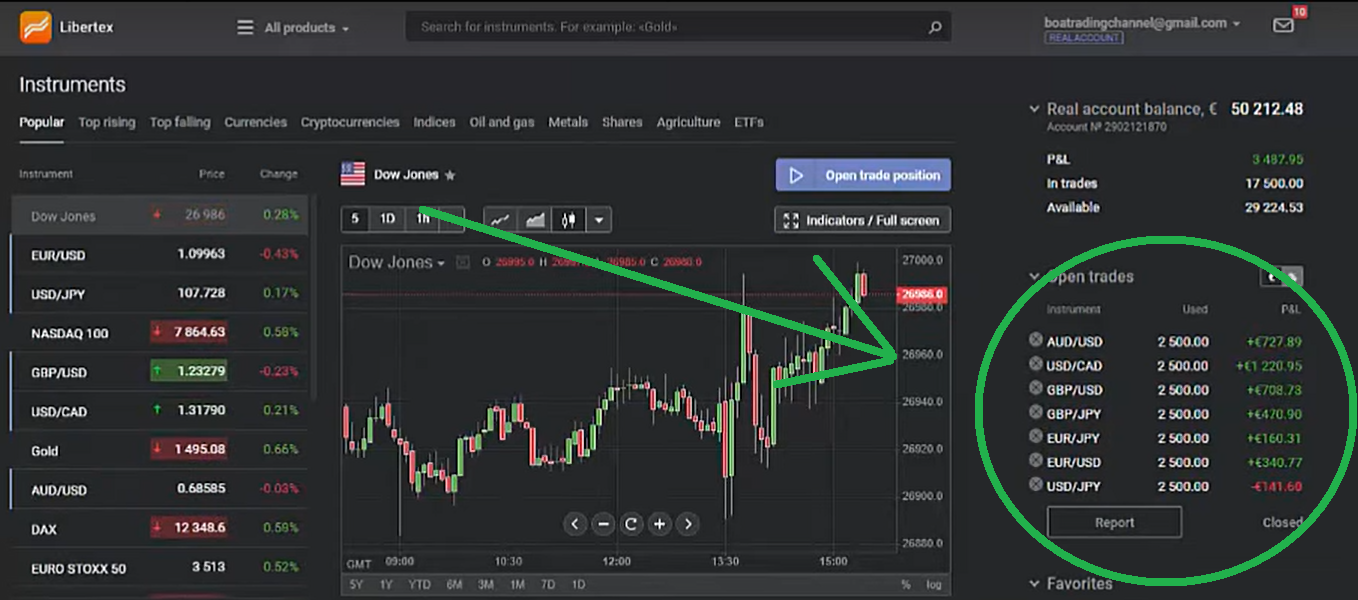The height and width of the screenshot is (600, 1358).
Task: Open the chart type dropdown arrow
Action: coord(598,220)
